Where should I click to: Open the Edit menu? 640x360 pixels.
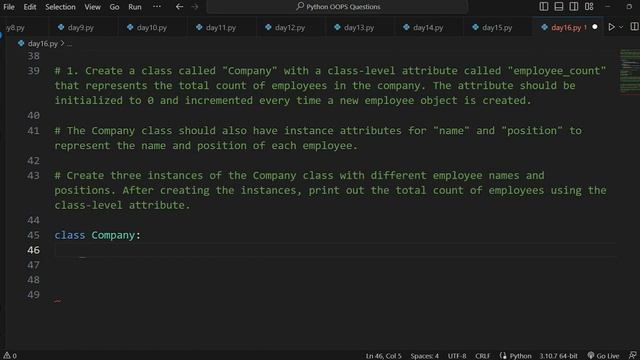(30, 7)
